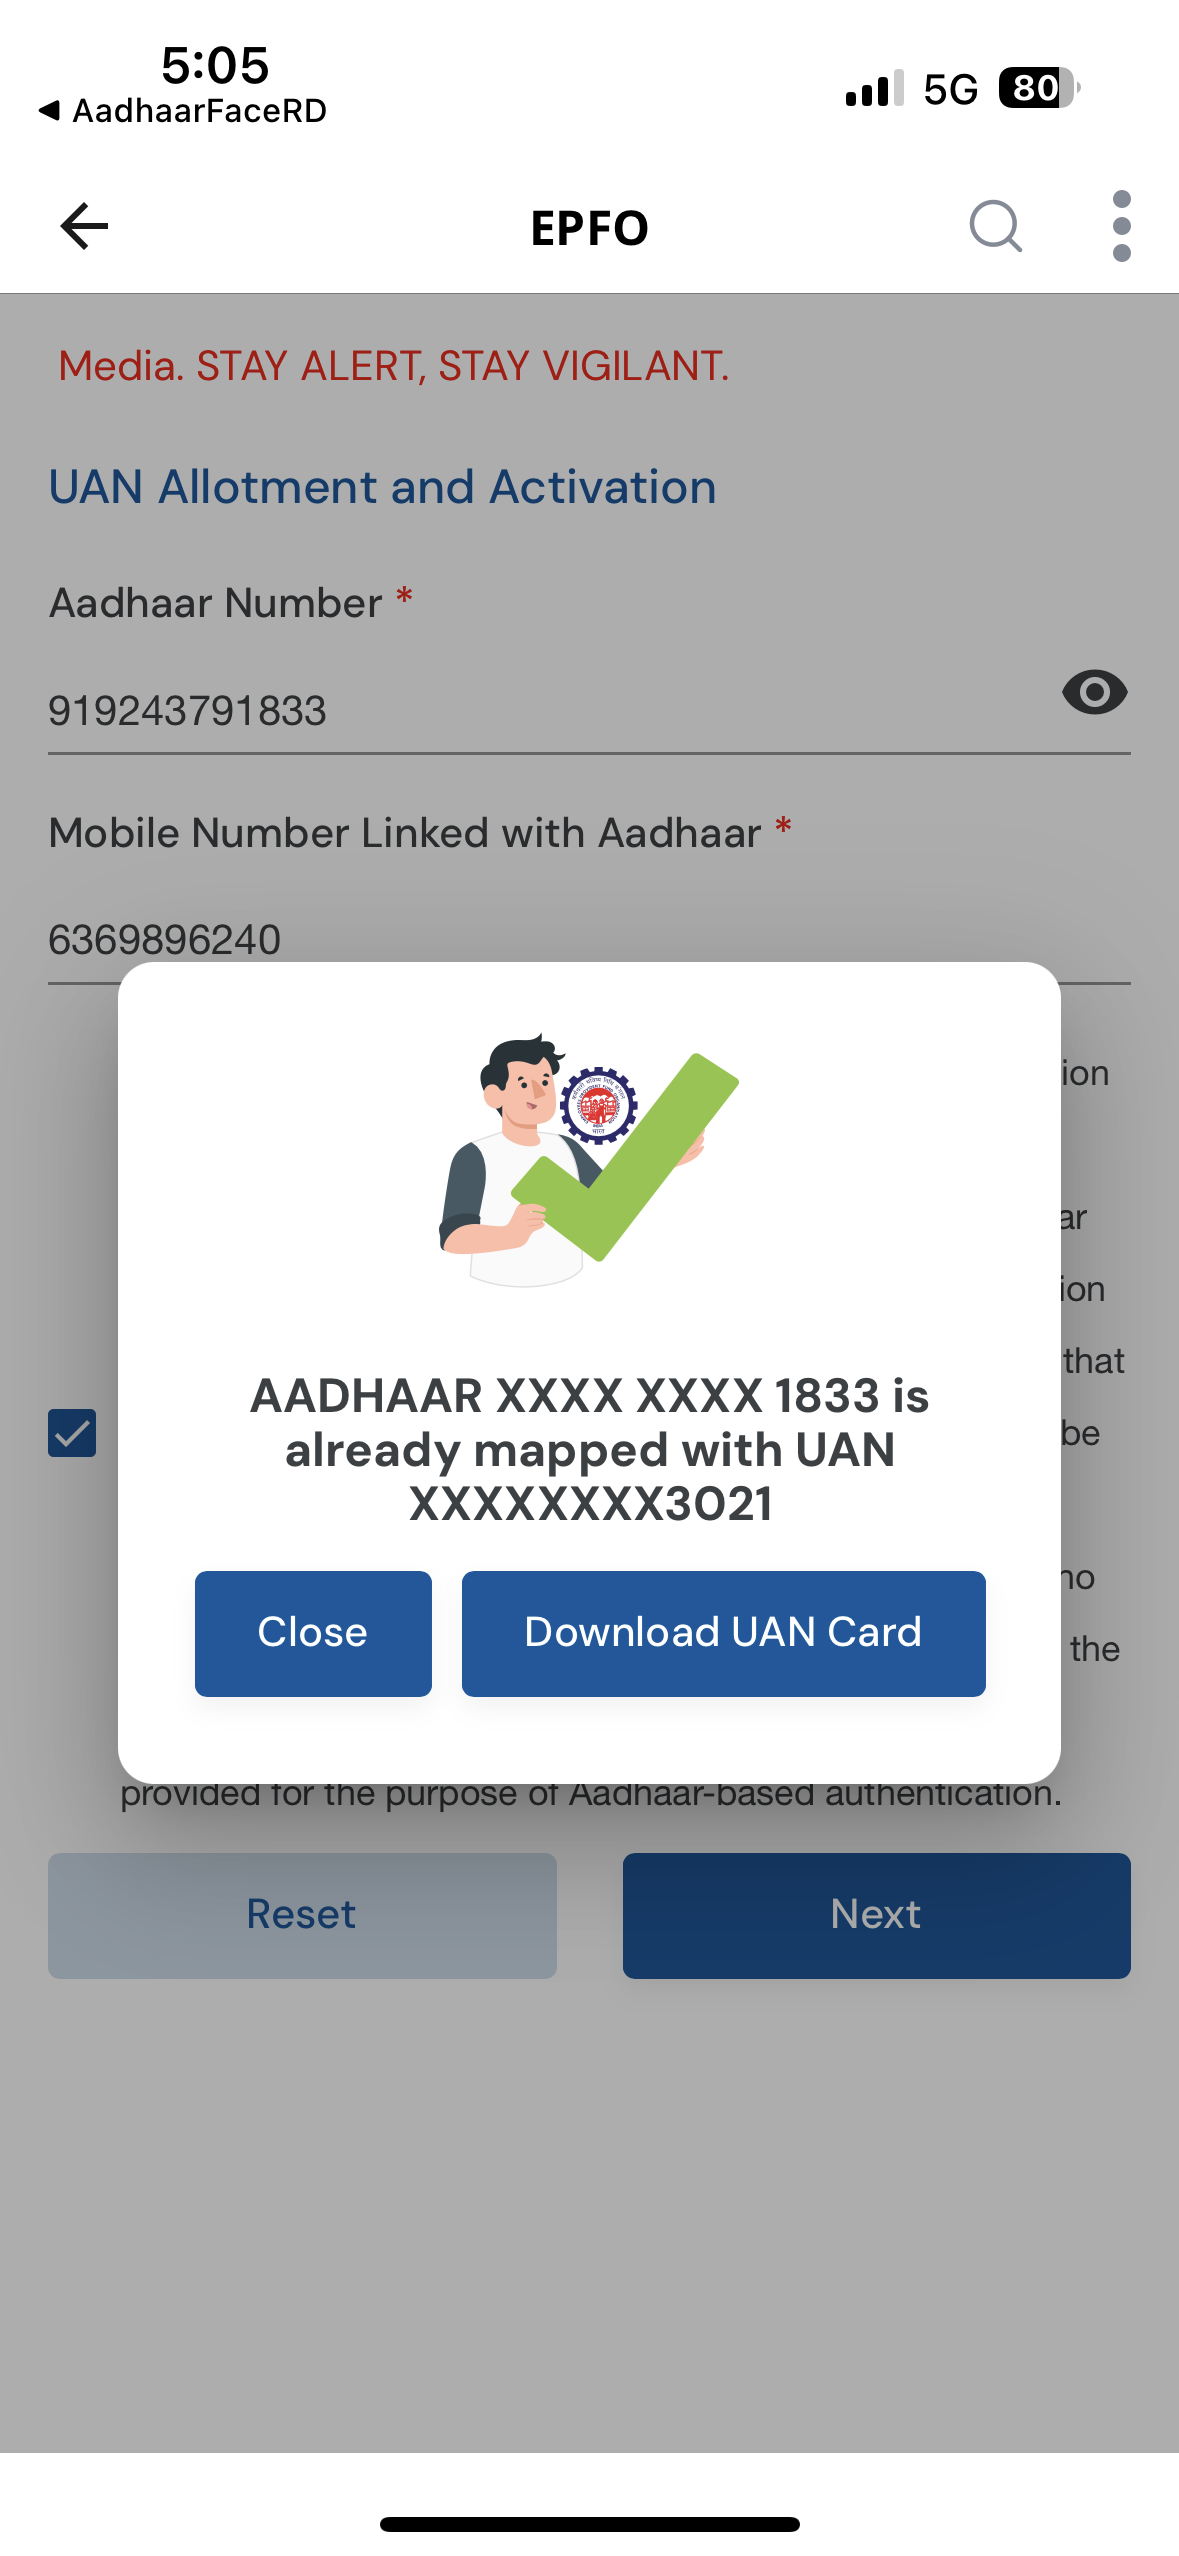
Task: Click the Next button
Action: tap(876, 1915)
